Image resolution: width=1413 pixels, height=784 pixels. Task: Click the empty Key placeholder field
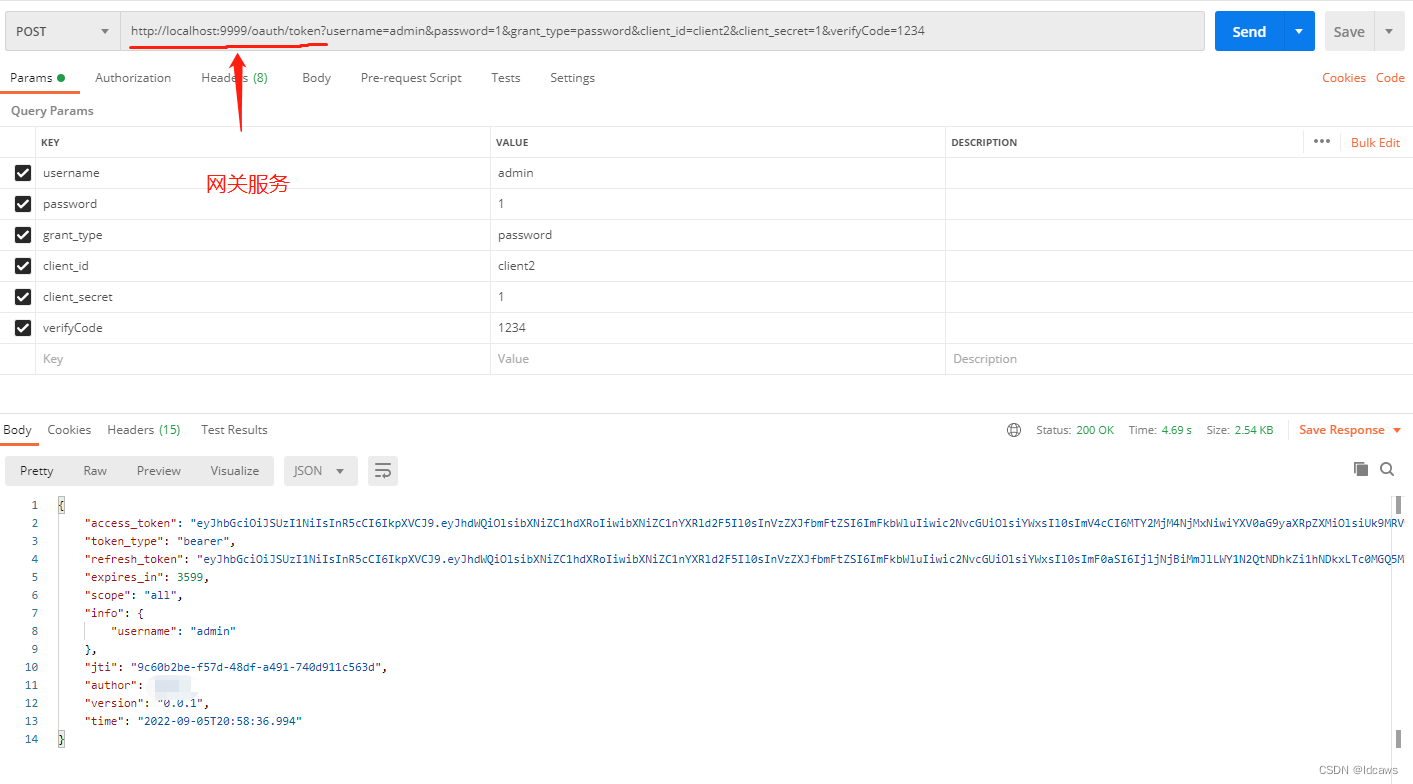(x=262, y=359)
